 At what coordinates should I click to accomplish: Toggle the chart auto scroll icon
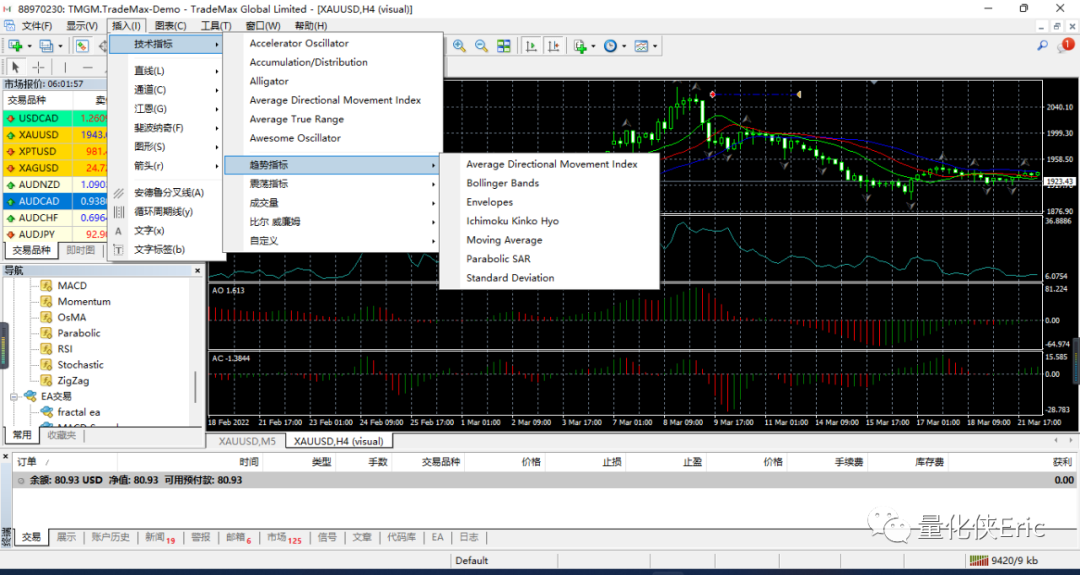point(532,46)
